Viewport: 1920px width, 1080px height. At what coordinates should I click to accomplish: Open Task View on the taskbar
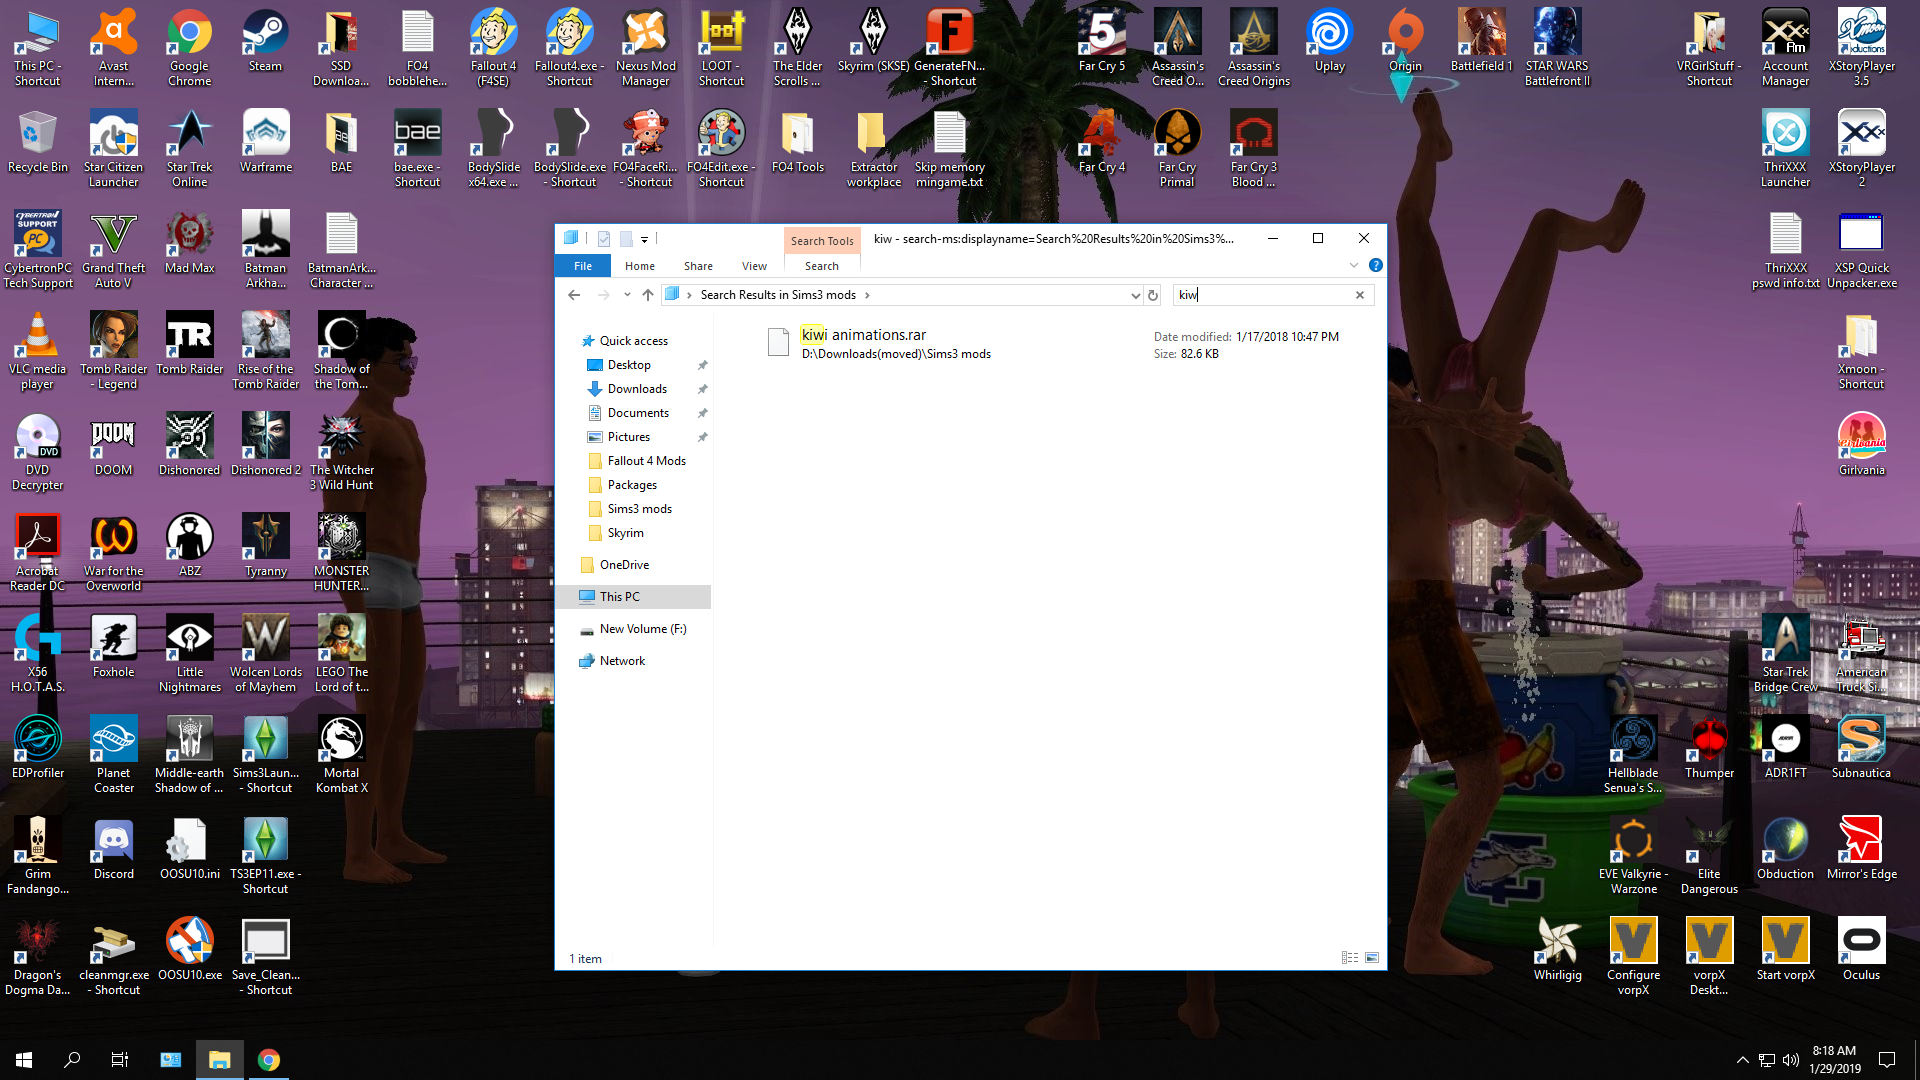point(119,1060)
